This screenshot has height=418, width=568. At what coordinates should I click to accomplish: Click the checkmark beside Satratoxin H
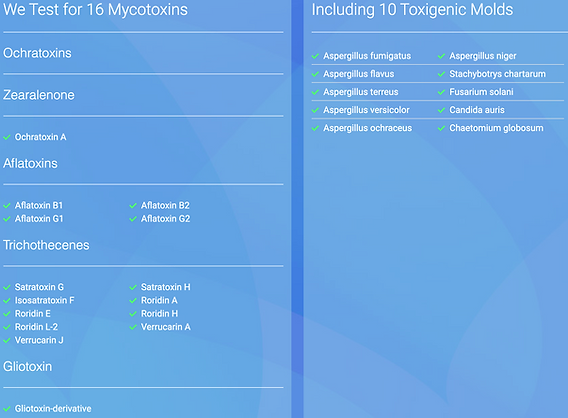tap(133, 288)
